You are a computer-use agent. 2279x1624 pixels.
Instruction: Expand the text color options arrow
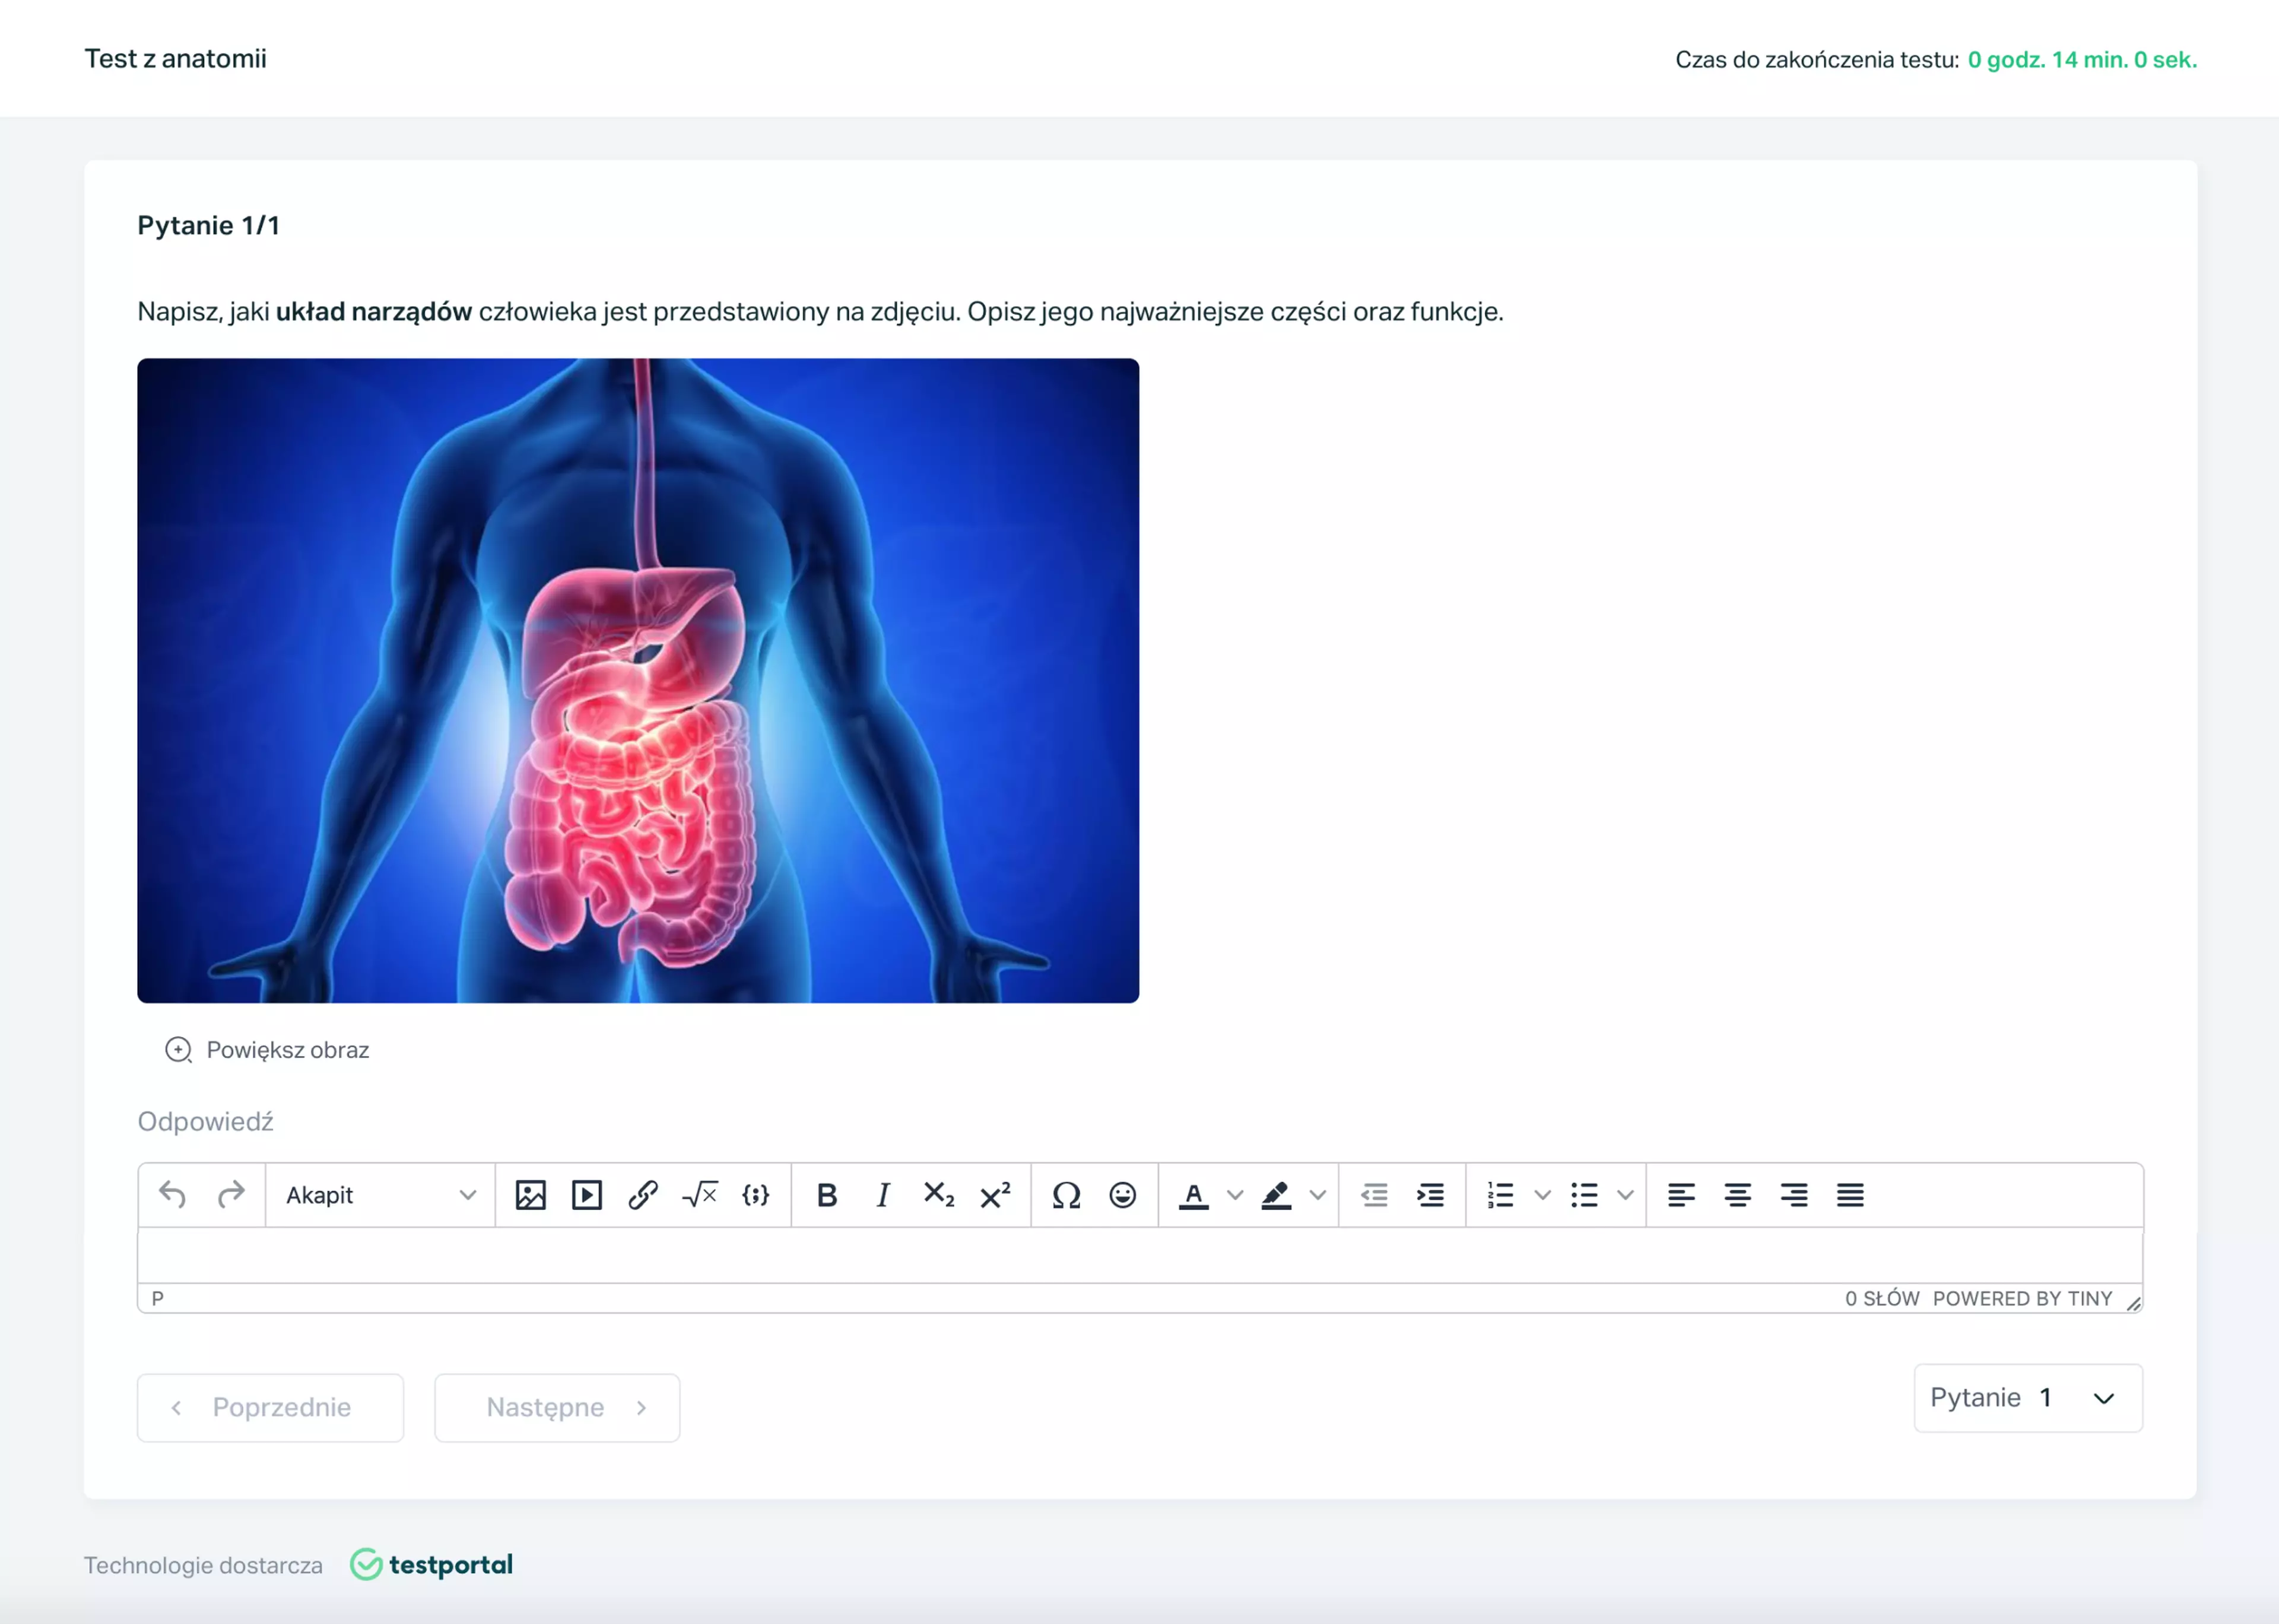(1235, 1195)
